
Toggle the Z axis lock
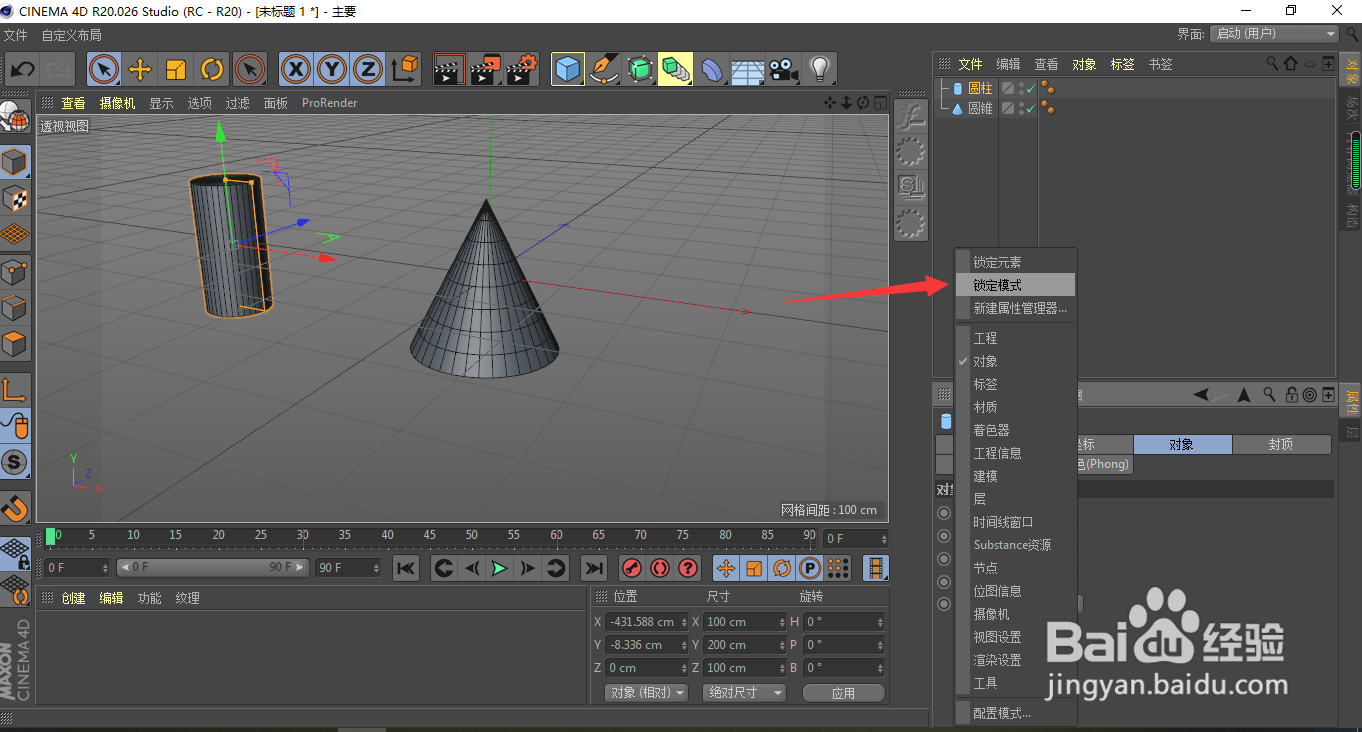[x=368, y=70]
